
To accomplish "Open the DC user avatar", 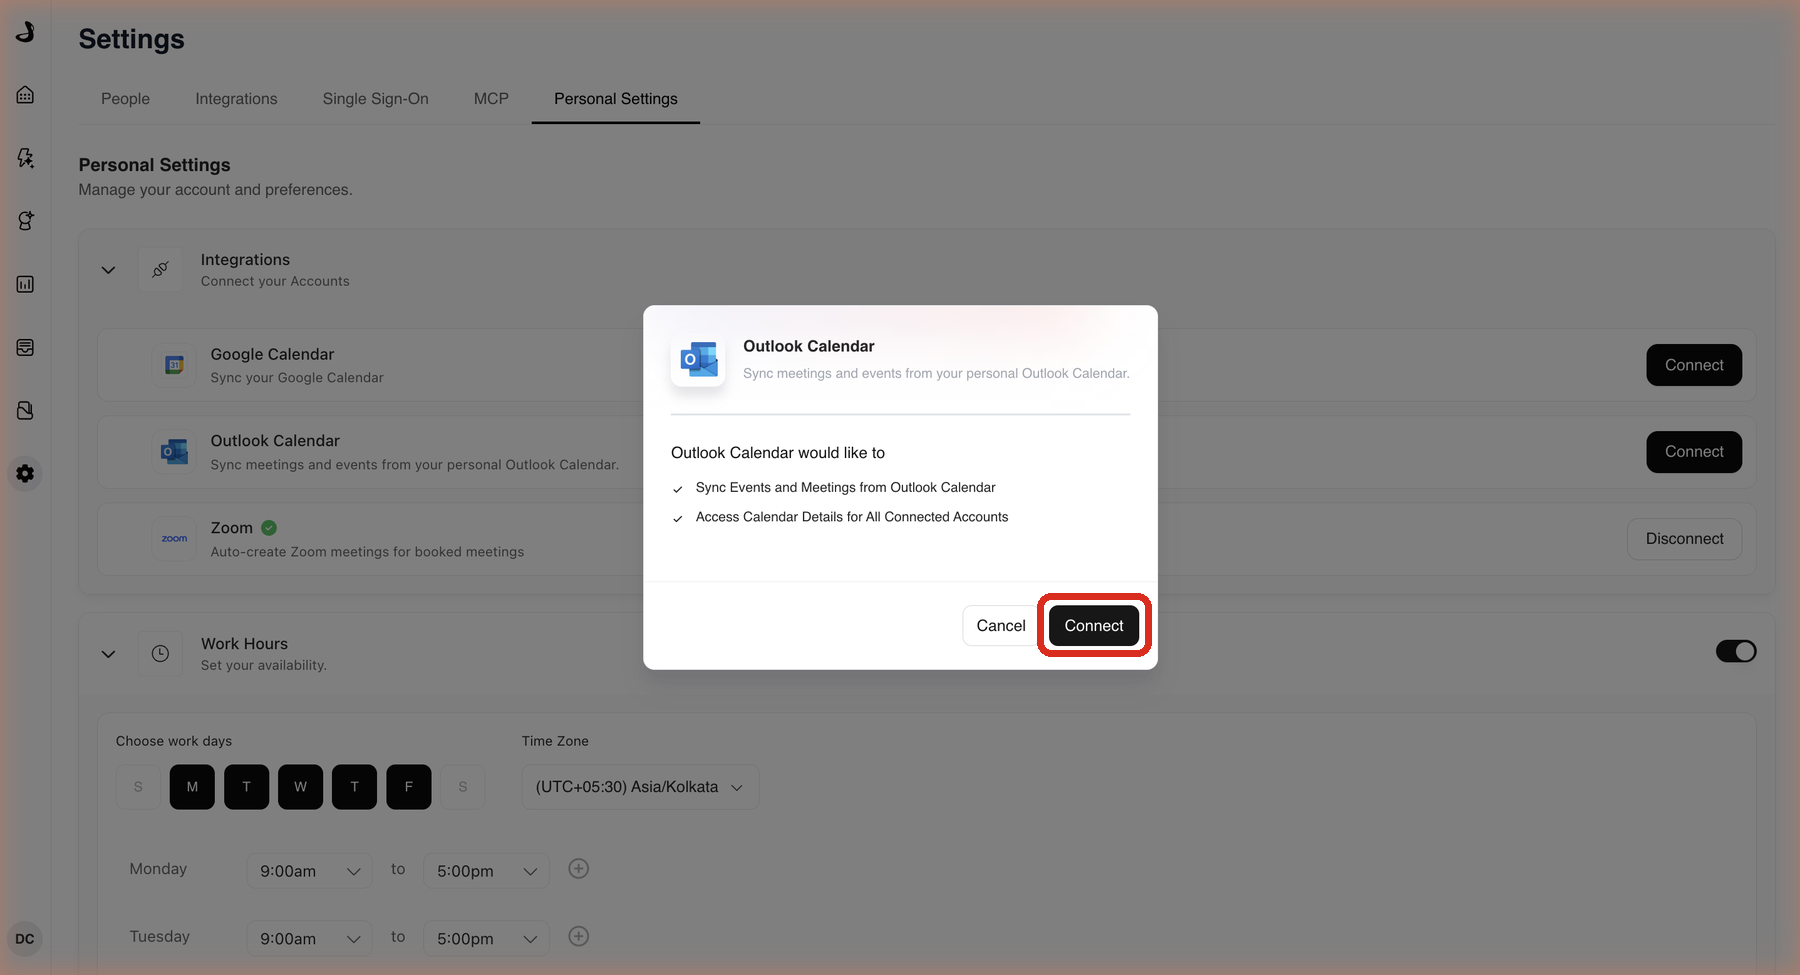I will pyautogui.click(x=25, y=939).
